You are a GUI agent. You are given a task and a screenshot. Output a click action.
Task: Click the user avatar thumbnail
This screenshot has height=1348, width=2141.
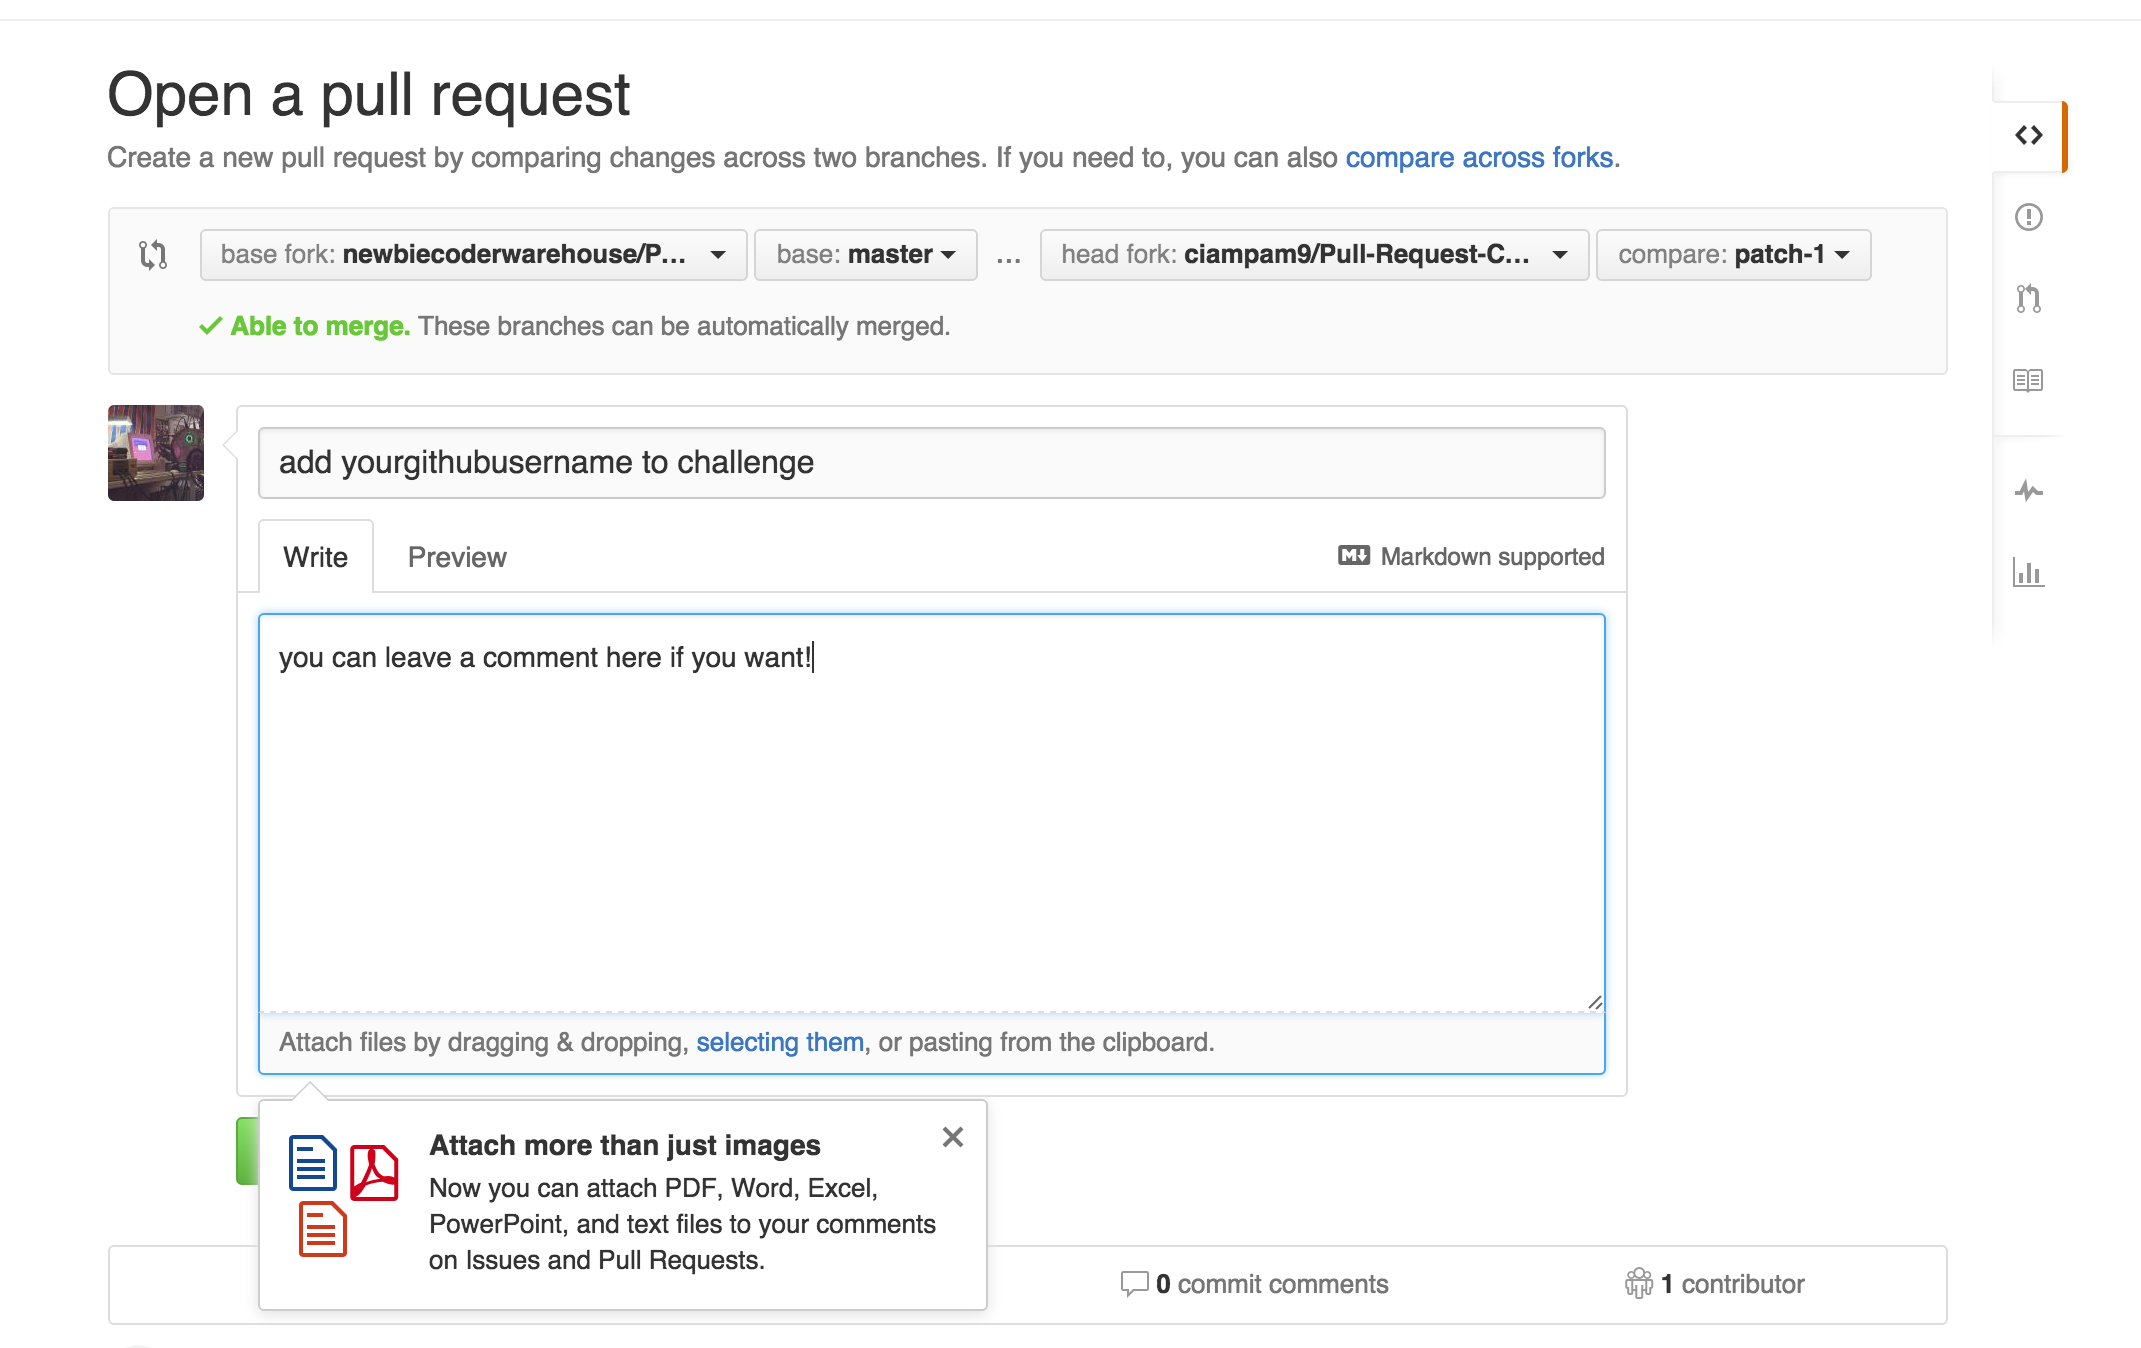point(156,453)
